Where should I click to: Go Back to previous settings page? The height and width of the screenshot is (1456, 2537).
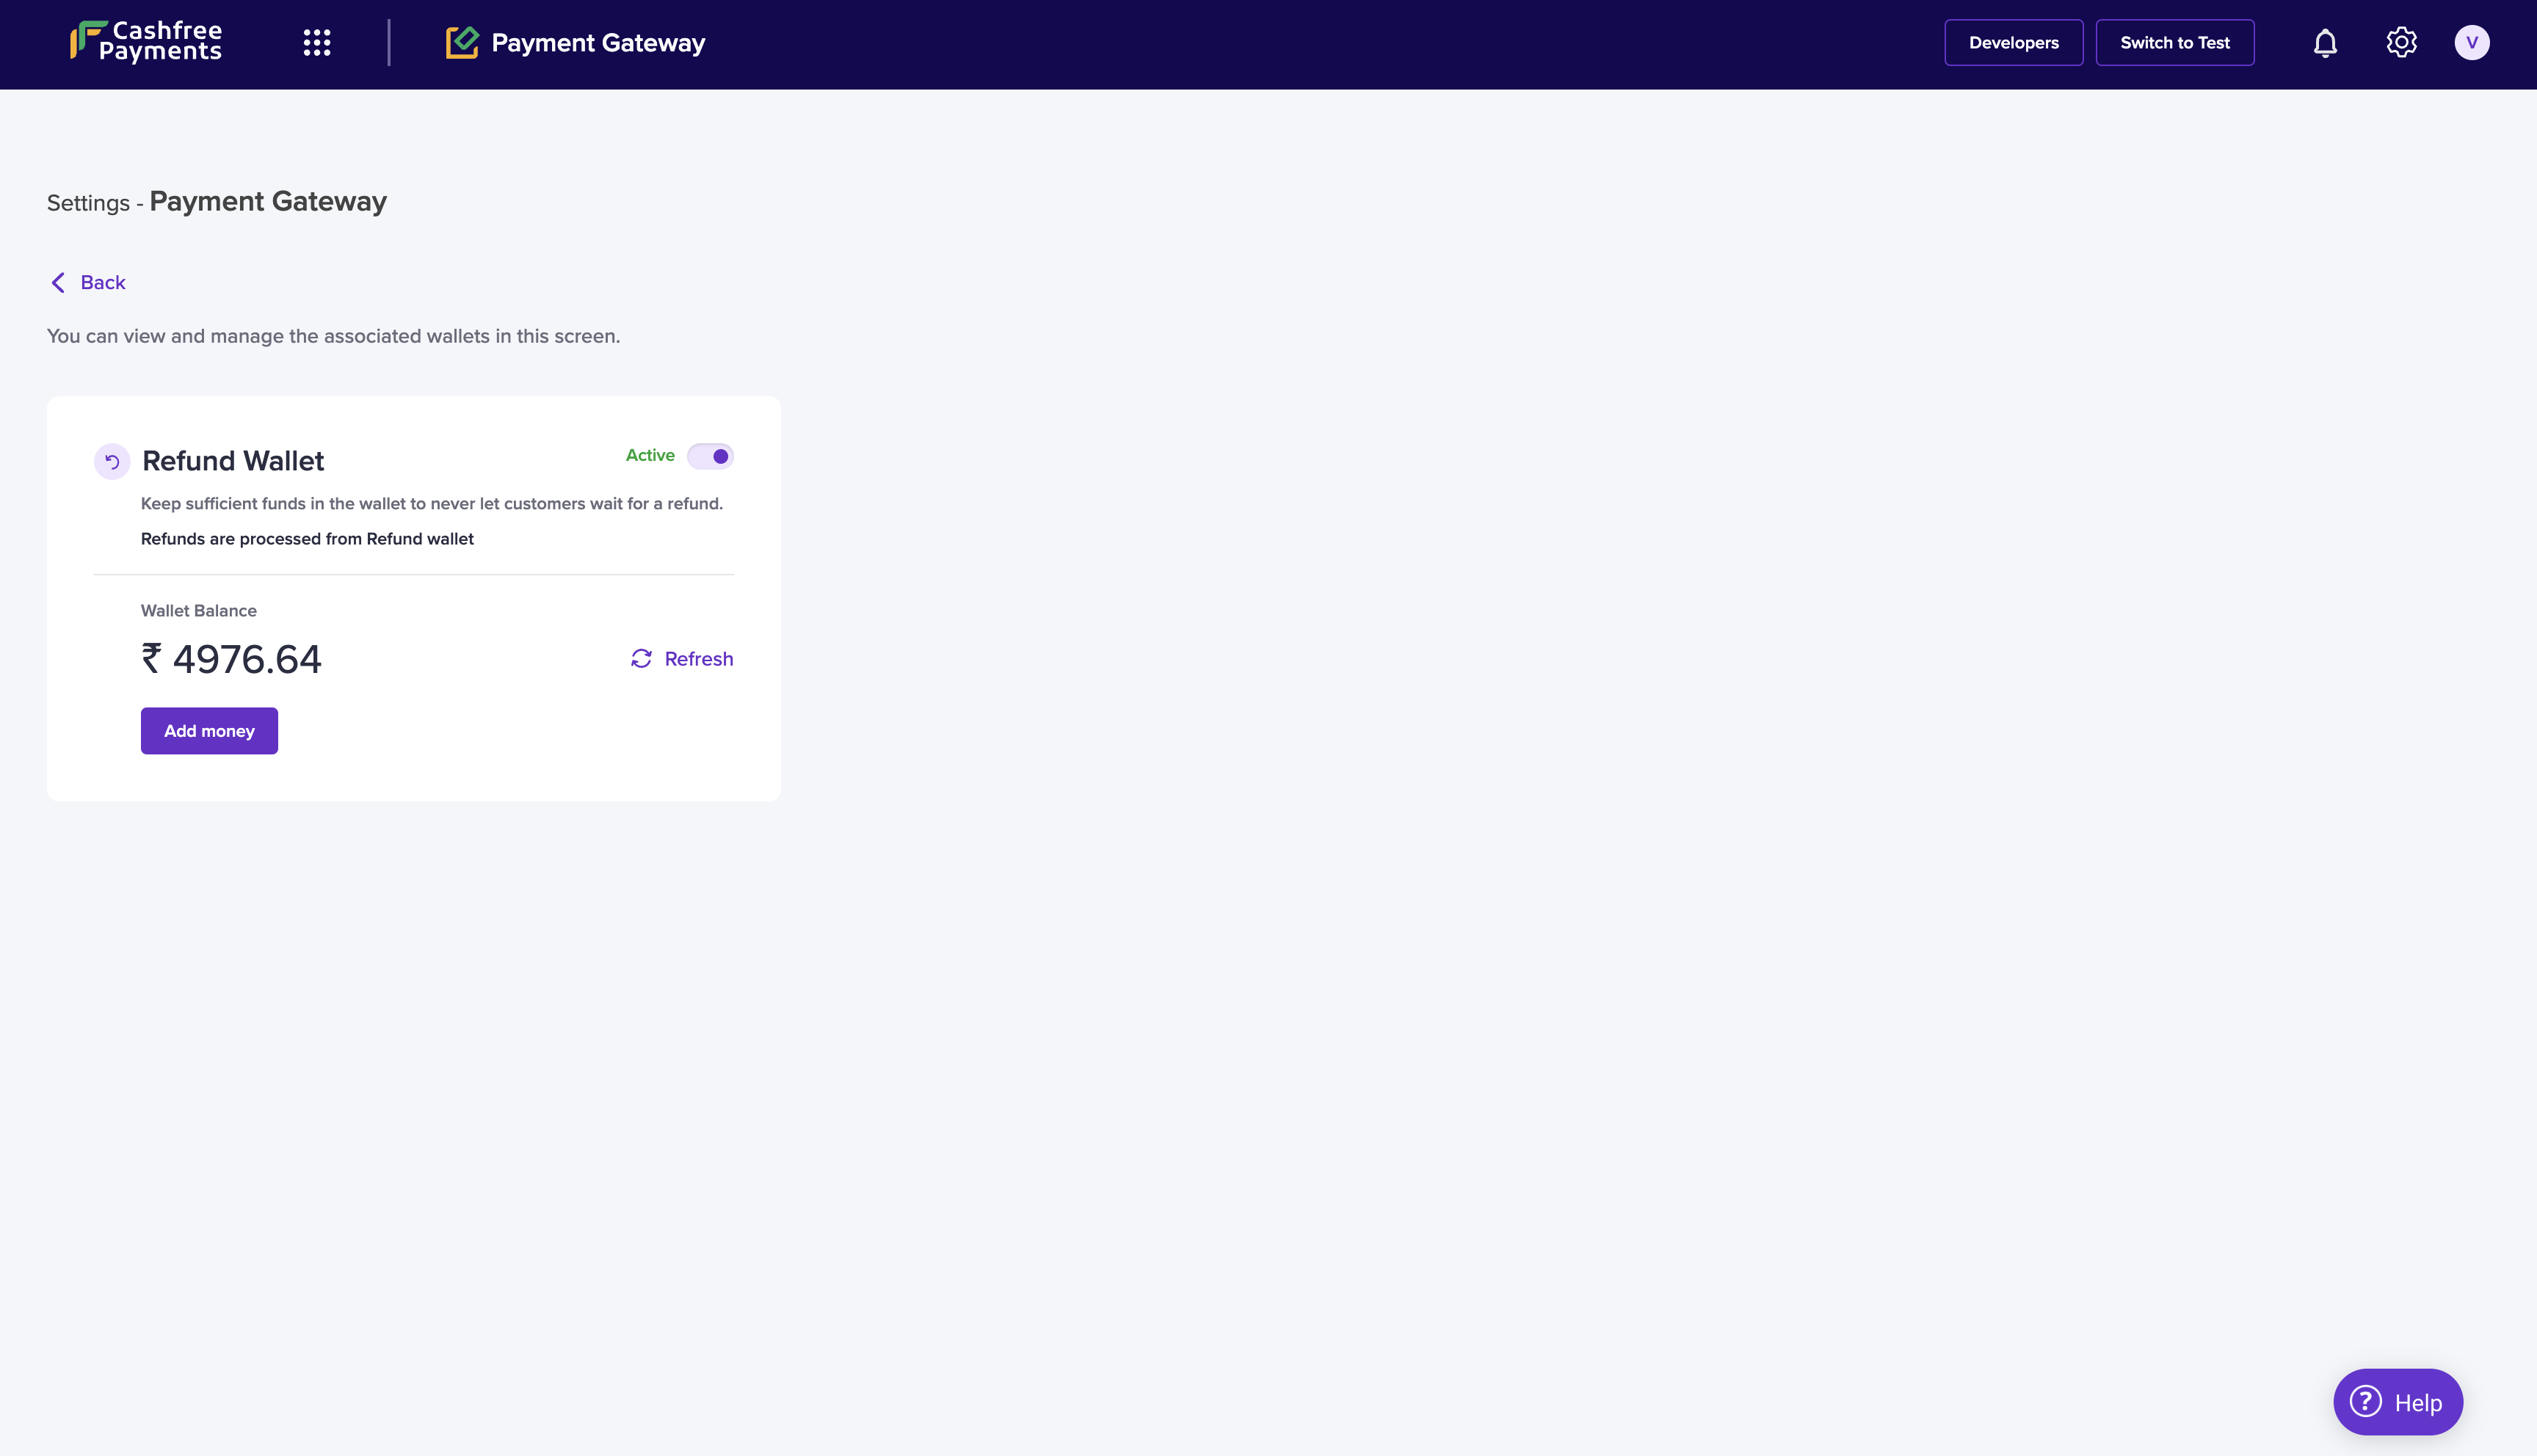coord(102,283)
